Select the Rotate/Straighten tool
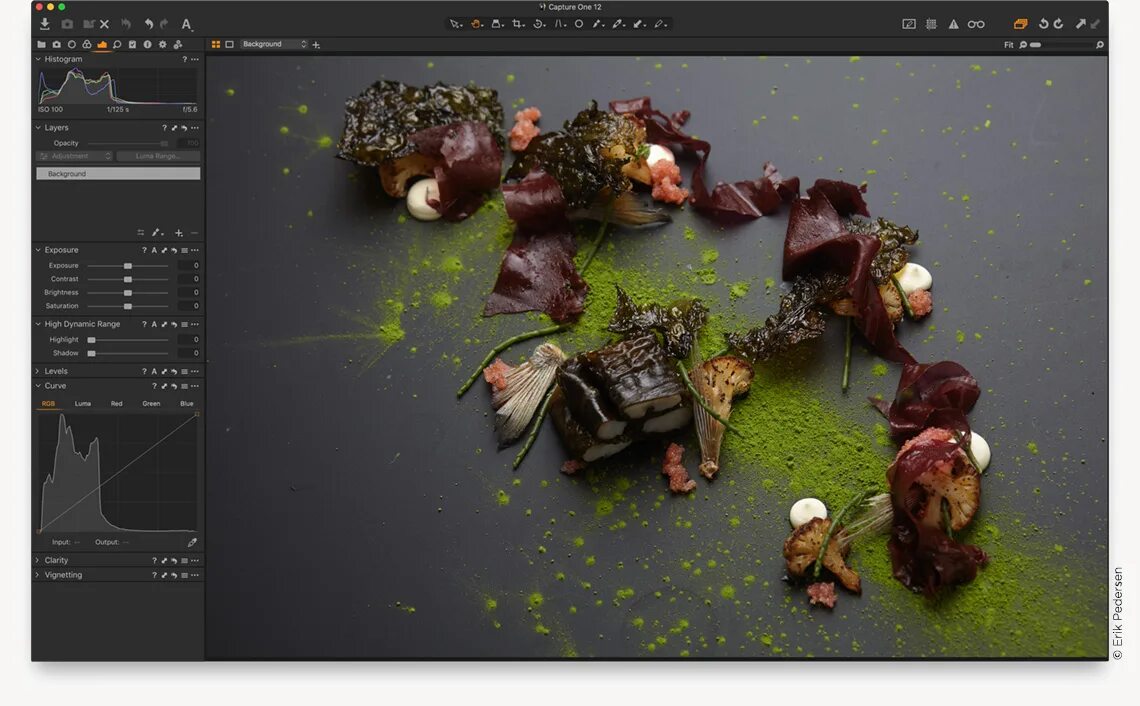 (x=539, y=24)
